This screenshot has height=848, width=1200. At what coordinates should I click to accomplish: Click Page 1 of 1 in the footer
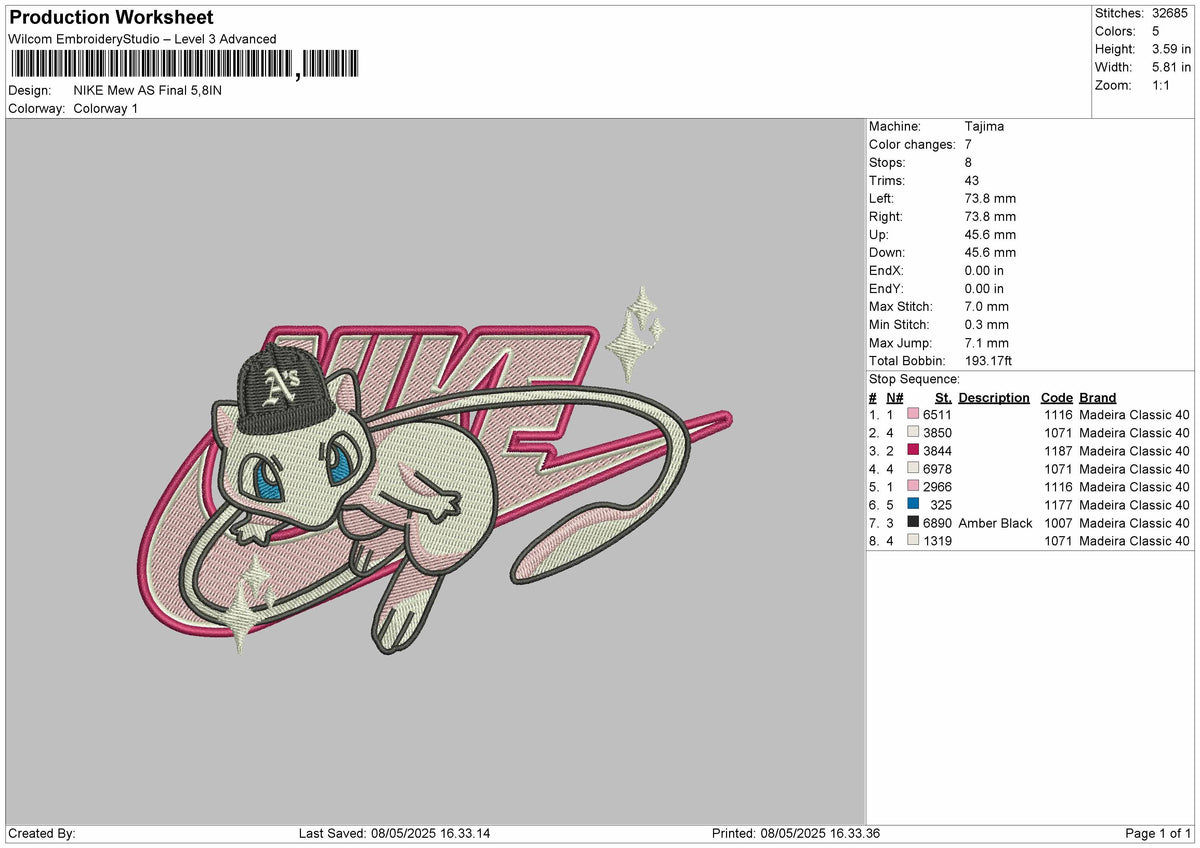point(1157,832)
